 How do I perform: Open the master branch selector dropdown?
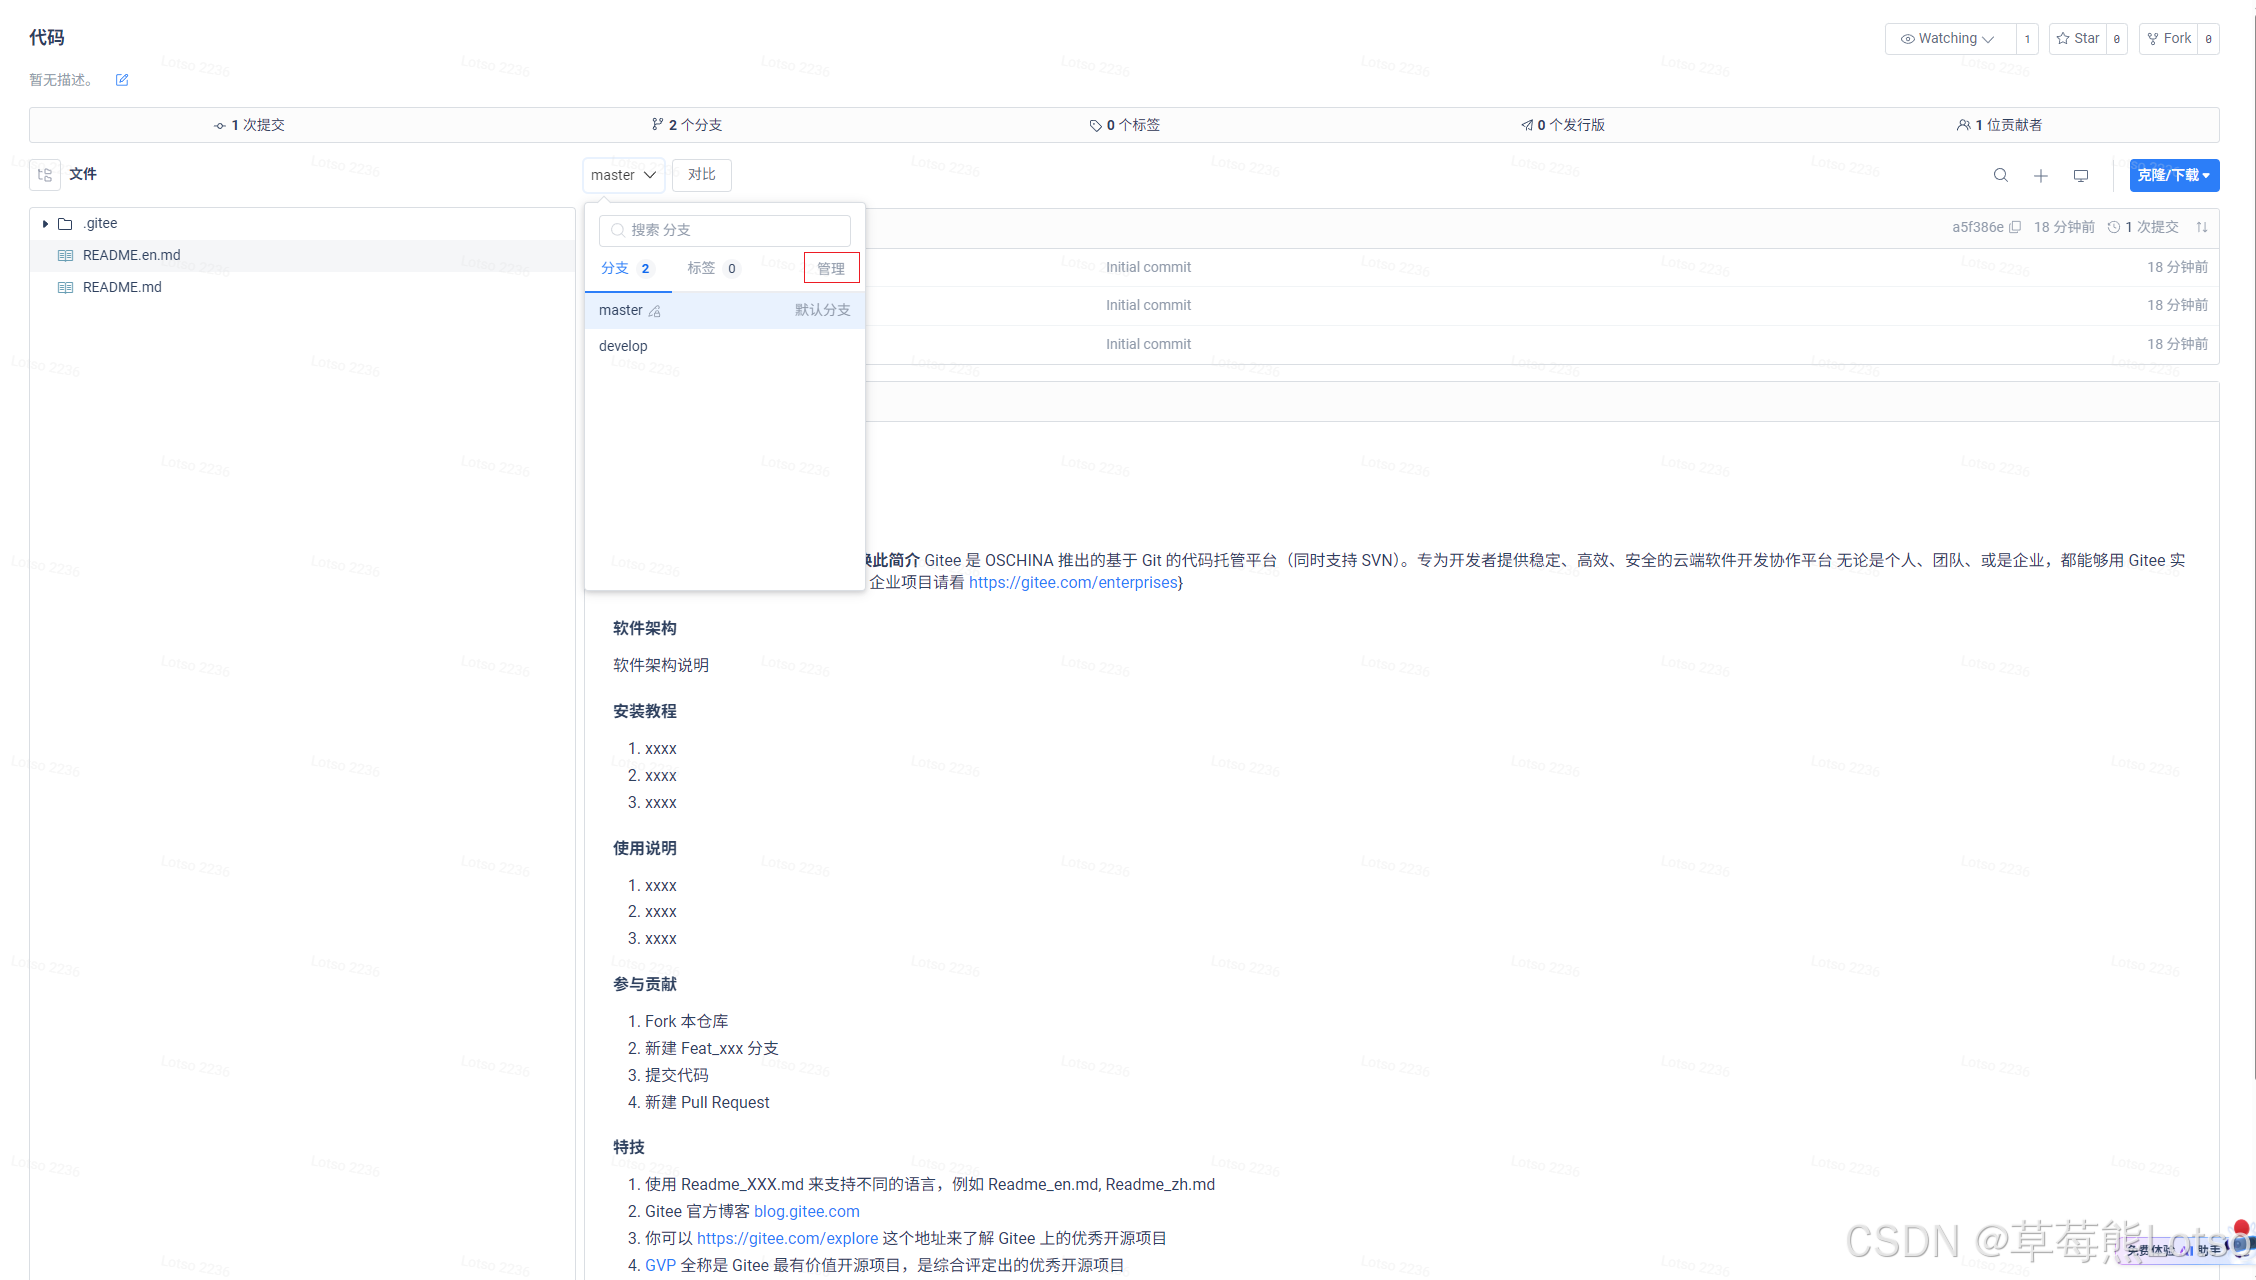click(x=623, y=175)
